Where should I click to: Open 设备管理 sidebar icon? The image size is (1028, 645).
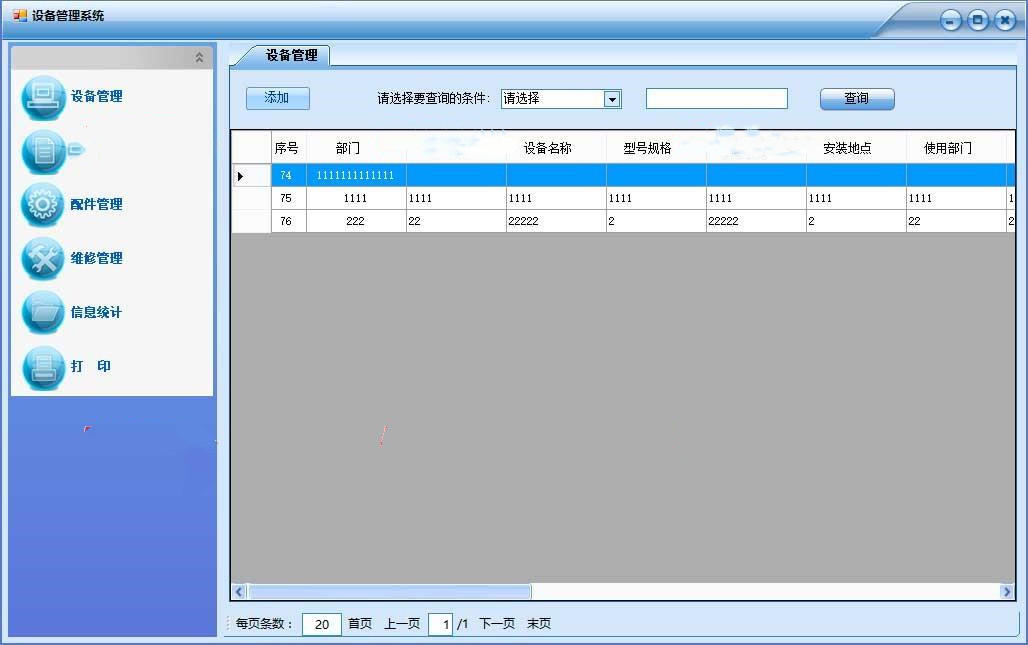pos(43,97)
